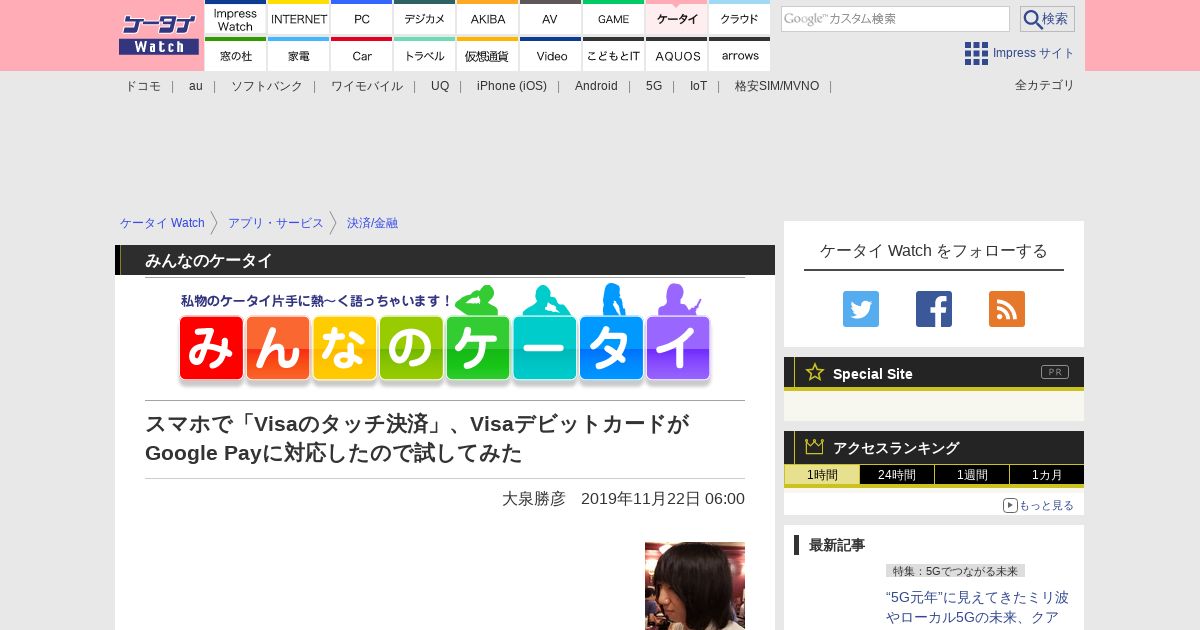Focus the Google custom search field

895,19
